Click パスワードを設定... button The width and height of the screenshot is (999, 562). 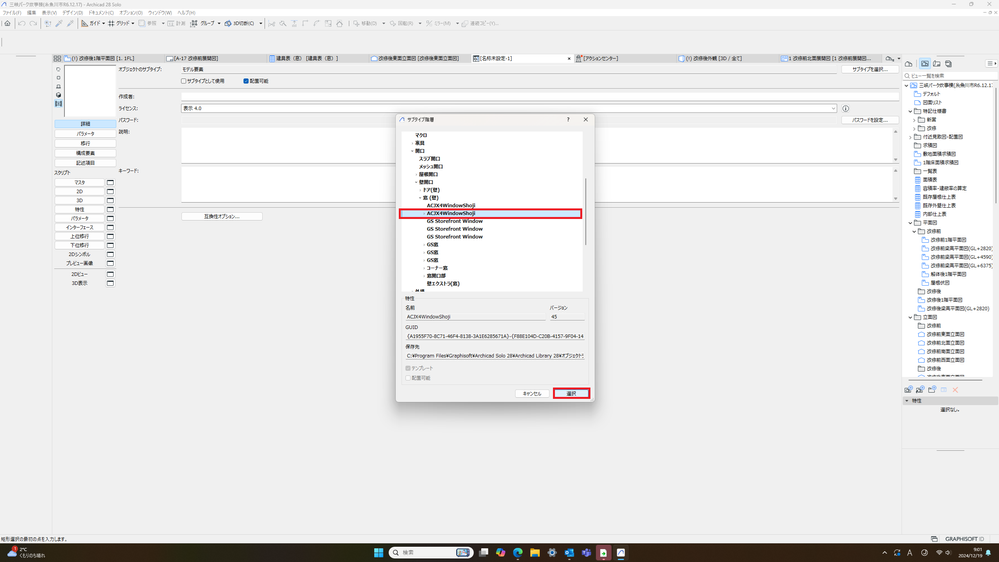coord(870,120)
